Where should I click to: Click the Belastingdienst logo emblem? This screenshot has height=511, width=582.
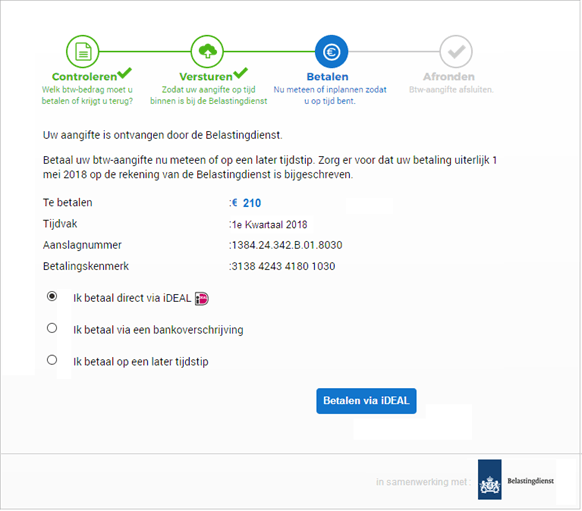tap(490, 479)
